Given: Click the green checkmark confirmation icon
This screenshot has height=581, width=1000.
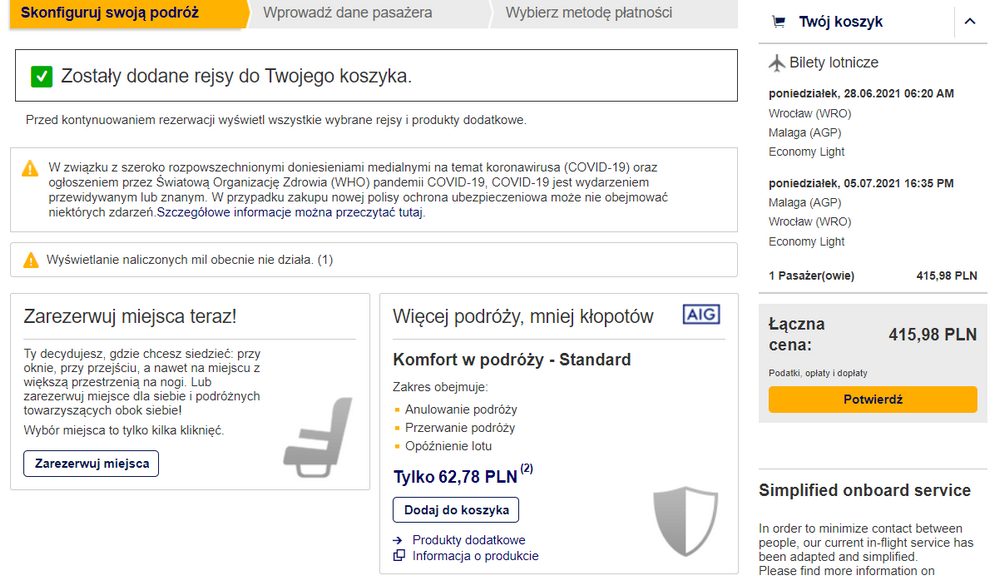Looking at the screenshot, I should [x=41, y=77].
